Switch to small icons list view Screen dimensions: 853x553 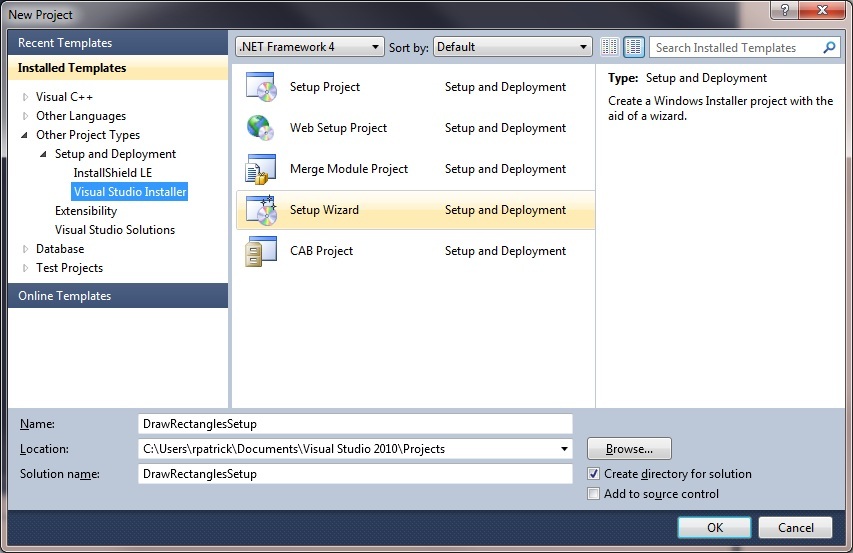(610, 47)
